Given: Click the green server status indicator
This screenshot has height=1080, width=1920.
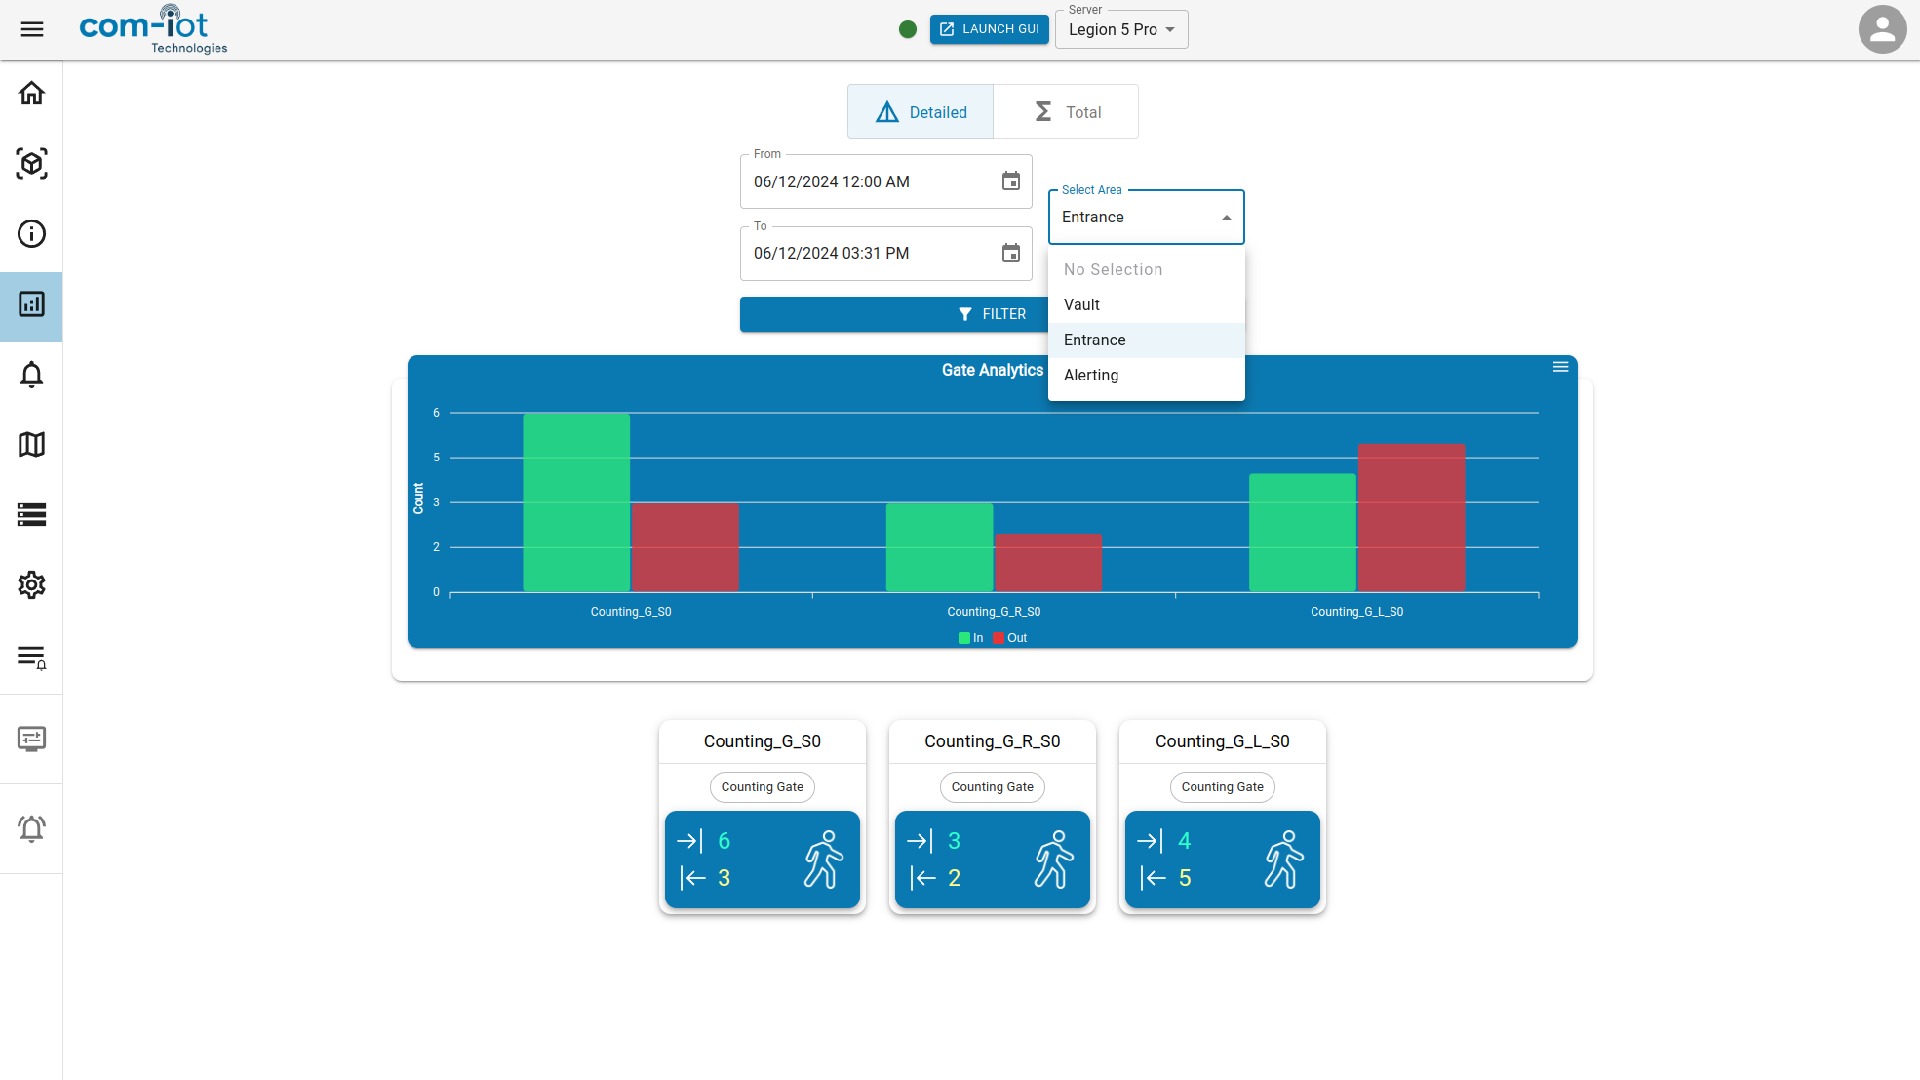Looking at the screenshot, I should click(908, 29).
